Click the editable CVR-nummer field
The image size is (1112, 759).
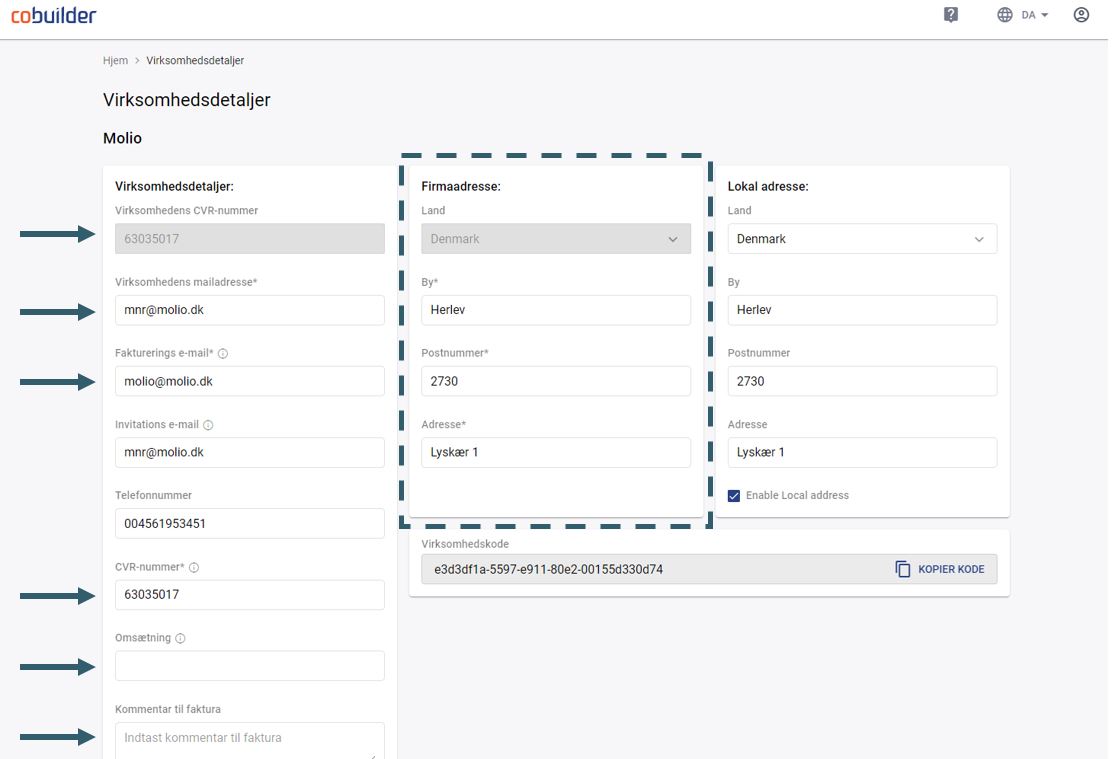click(250, 594)
